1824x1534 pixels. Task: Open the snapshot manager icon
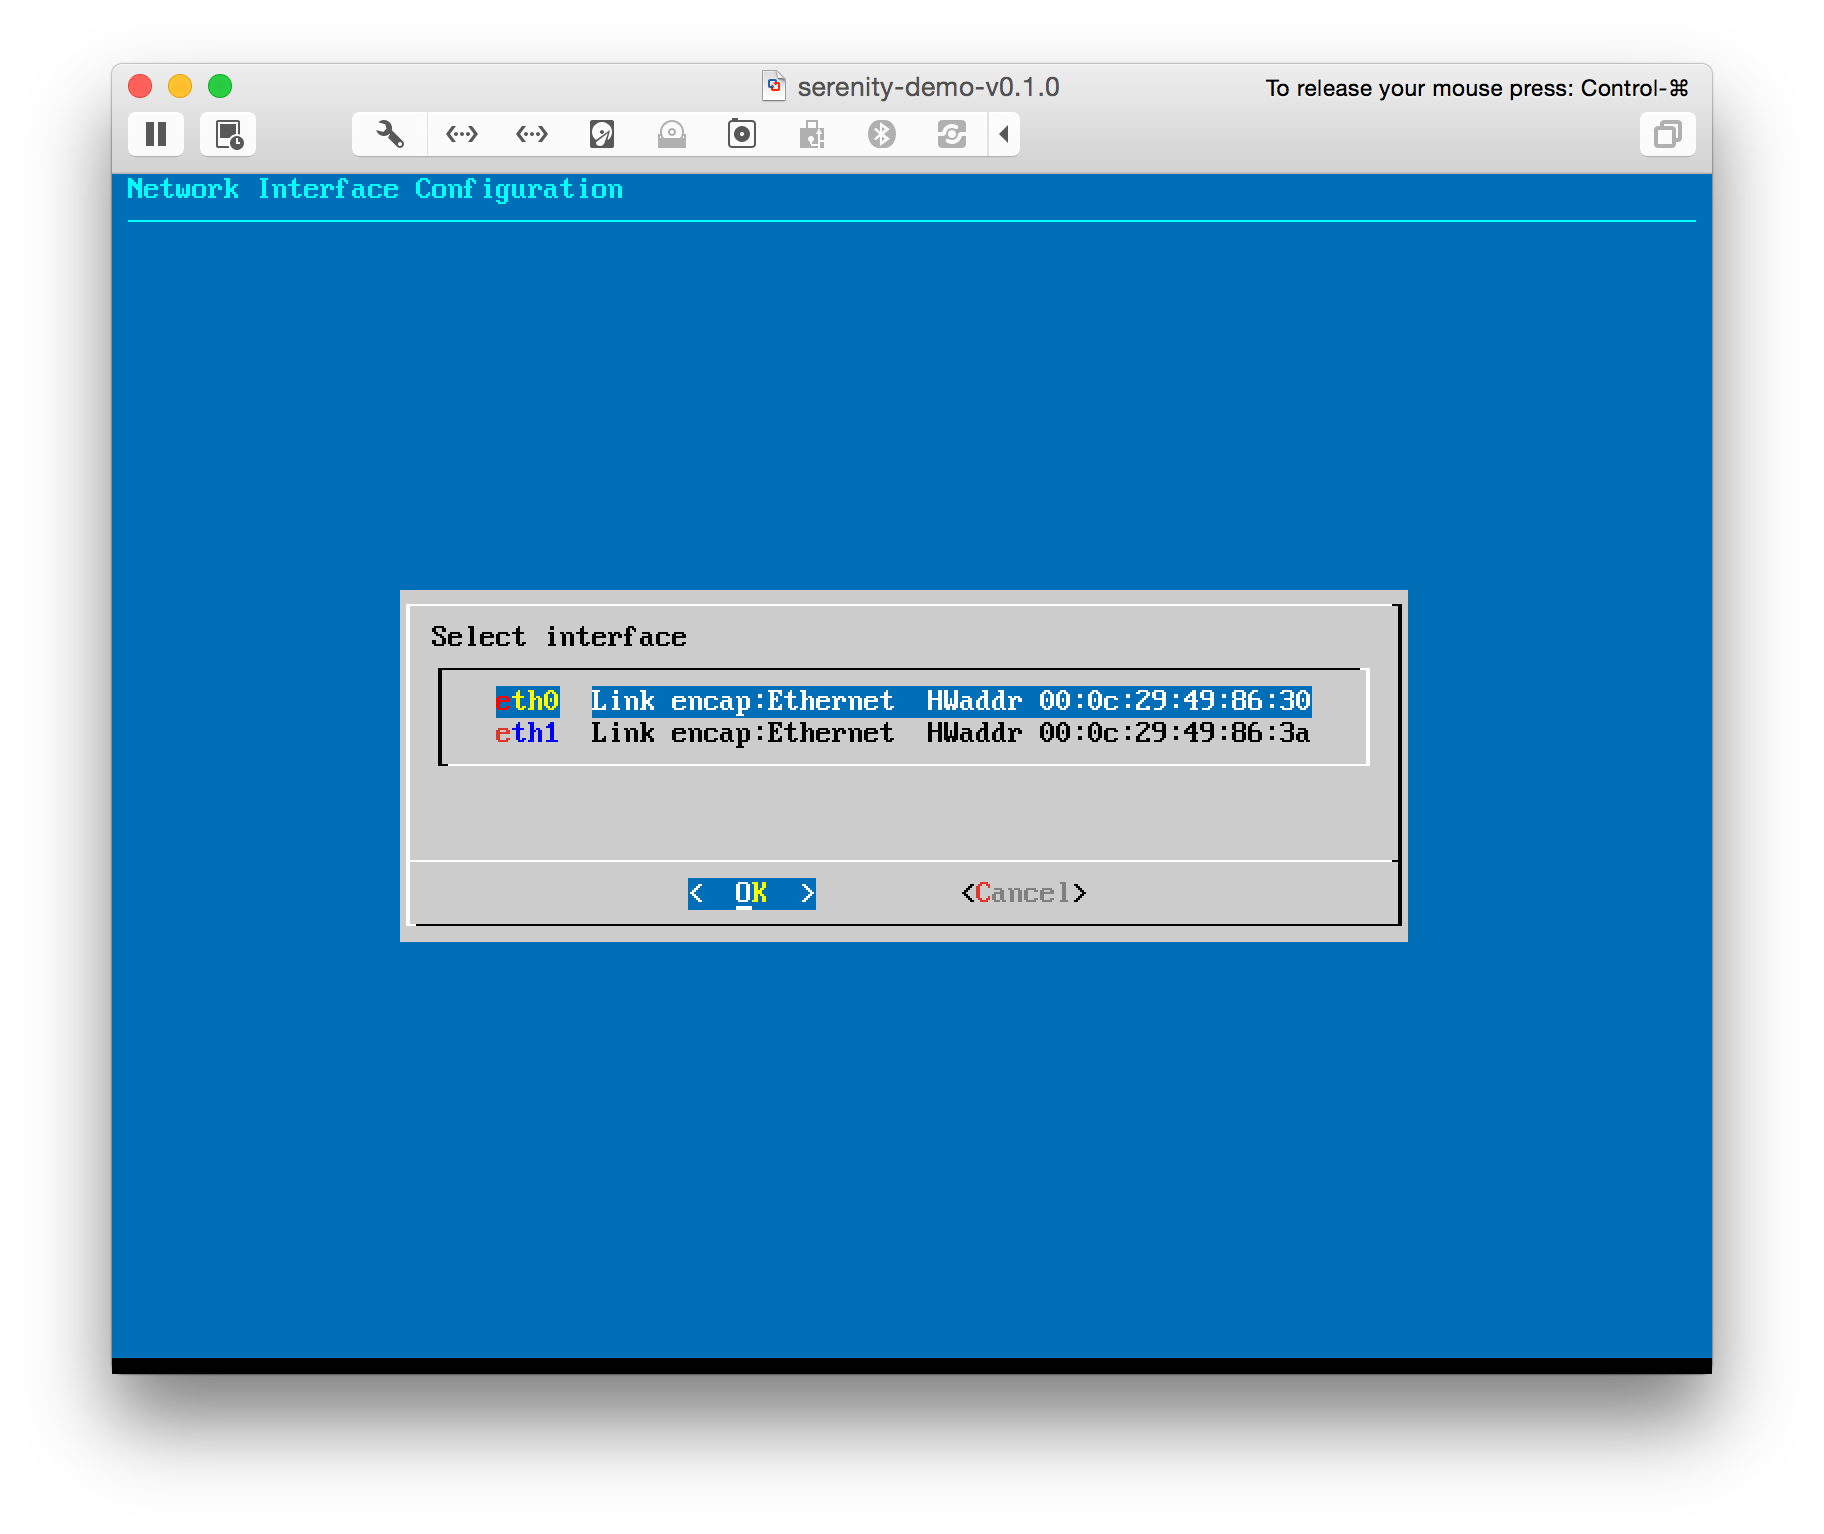(228, 134)
